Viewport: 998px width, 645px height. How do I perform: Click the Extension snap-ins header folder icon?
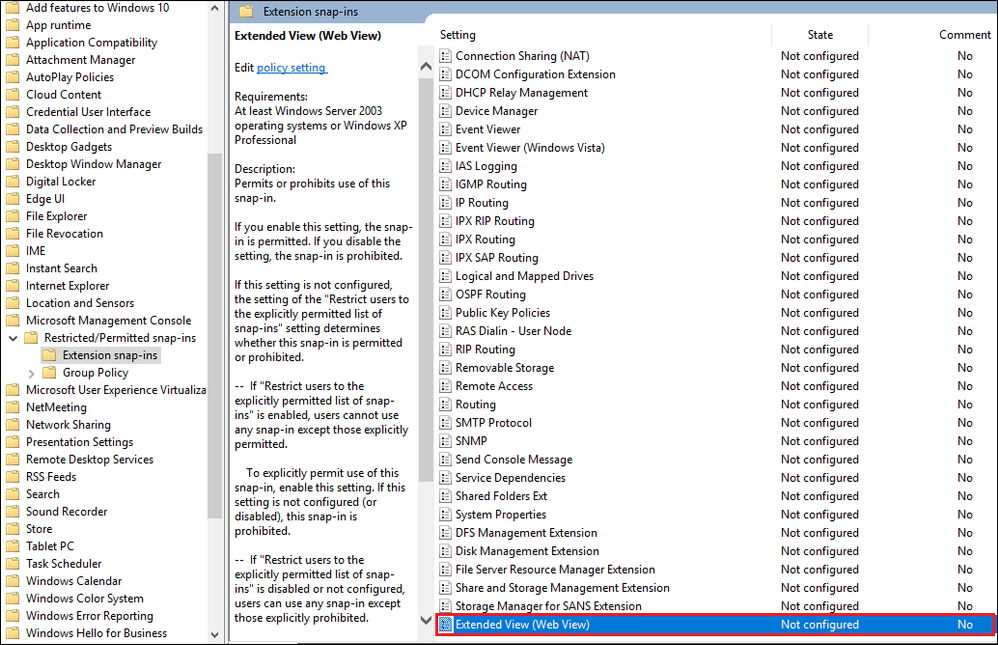(246, 11)
